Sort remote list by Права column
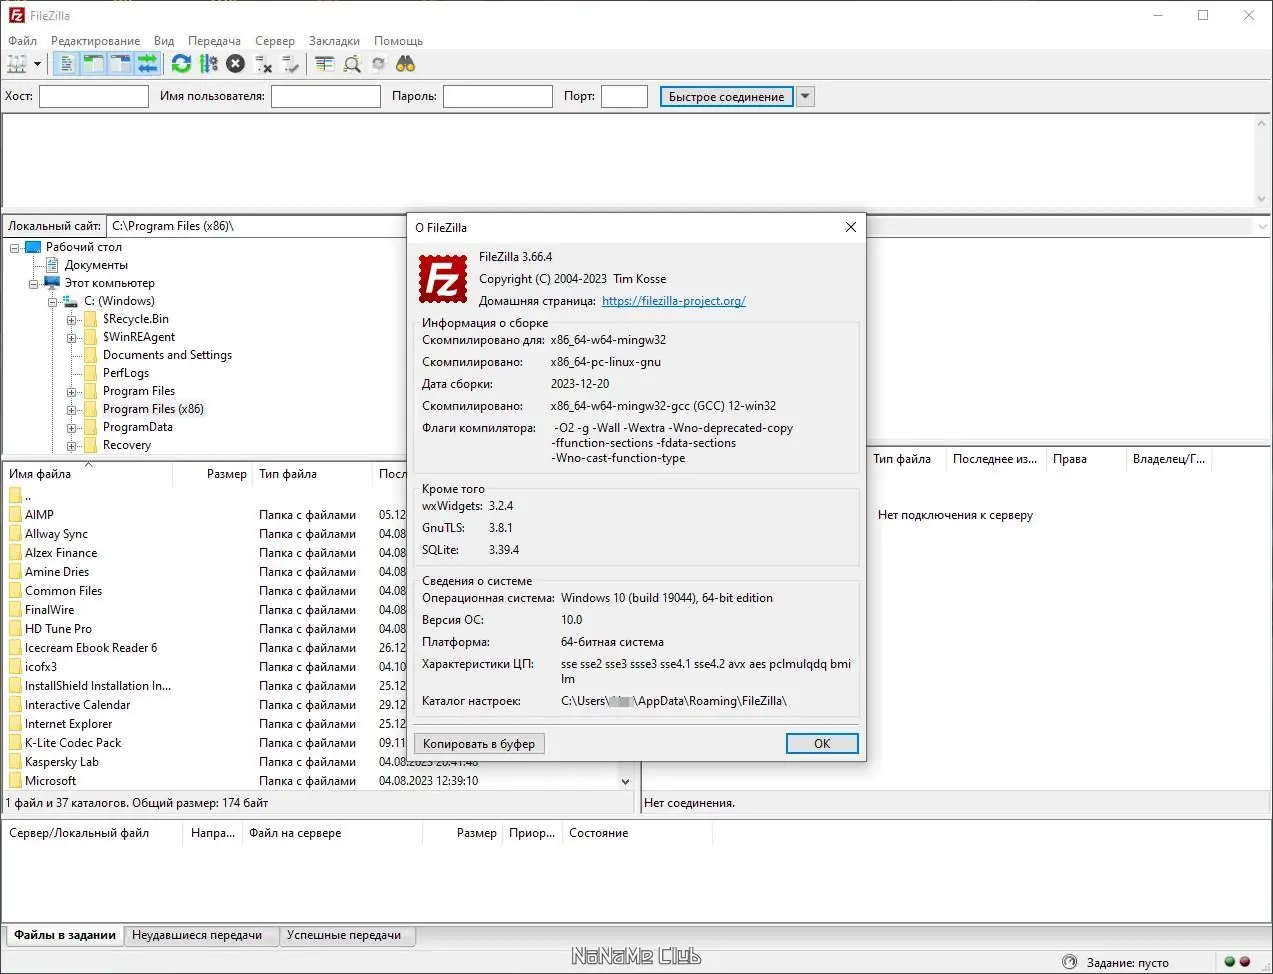This screenshot has height=974, width=1273. [1086, 459]
